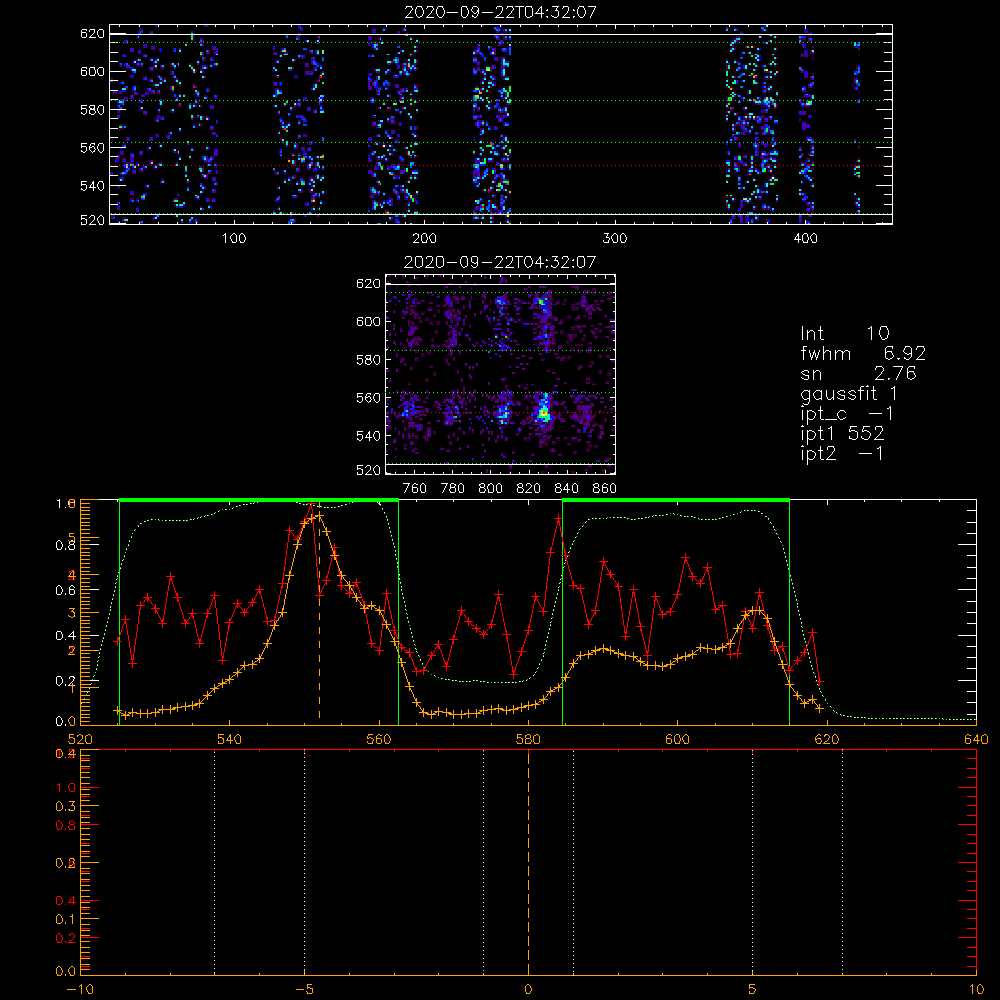The image size is (1000, 1000).
Task: Select the 'ipt1 552' readout
Action: point(842,434)
